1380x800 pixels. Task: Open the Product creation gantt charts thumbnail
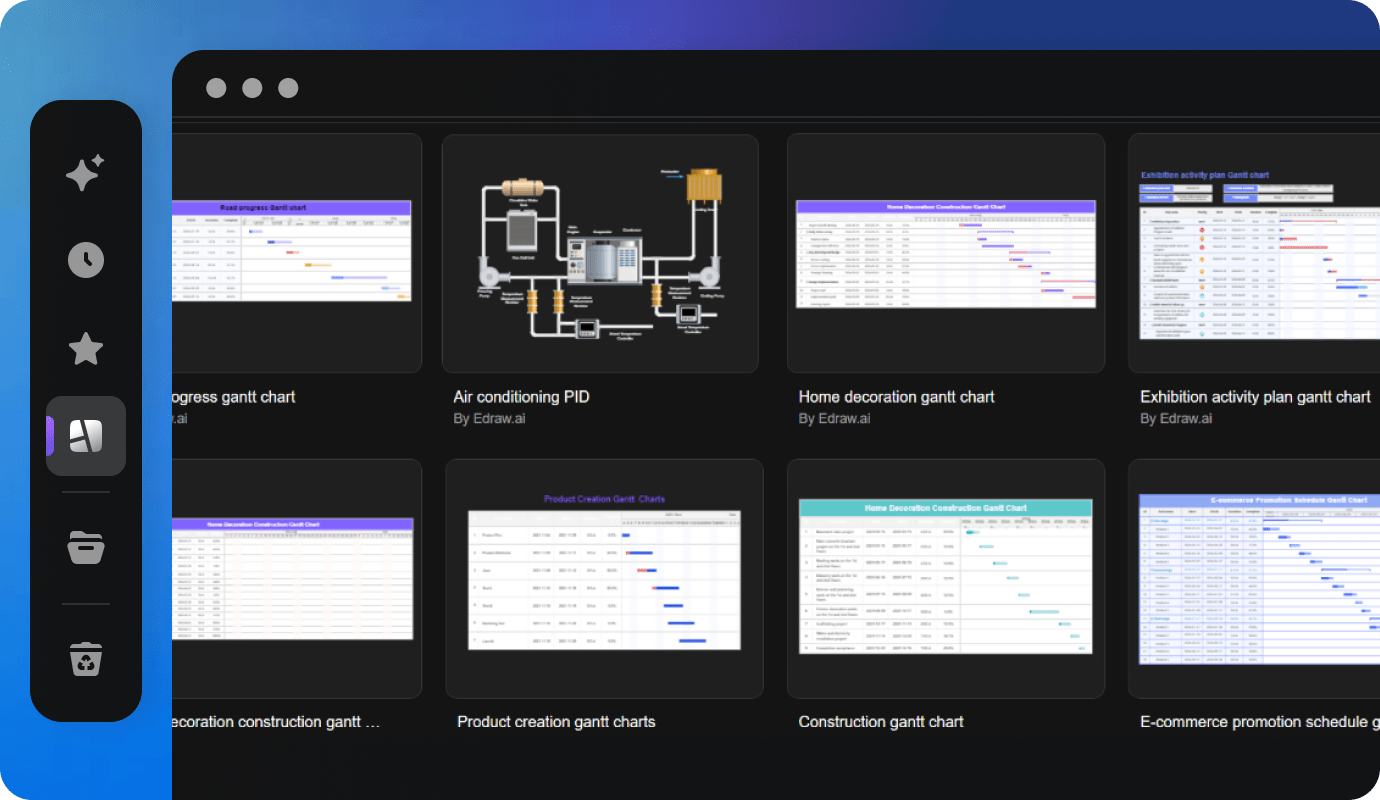(604, 579)
